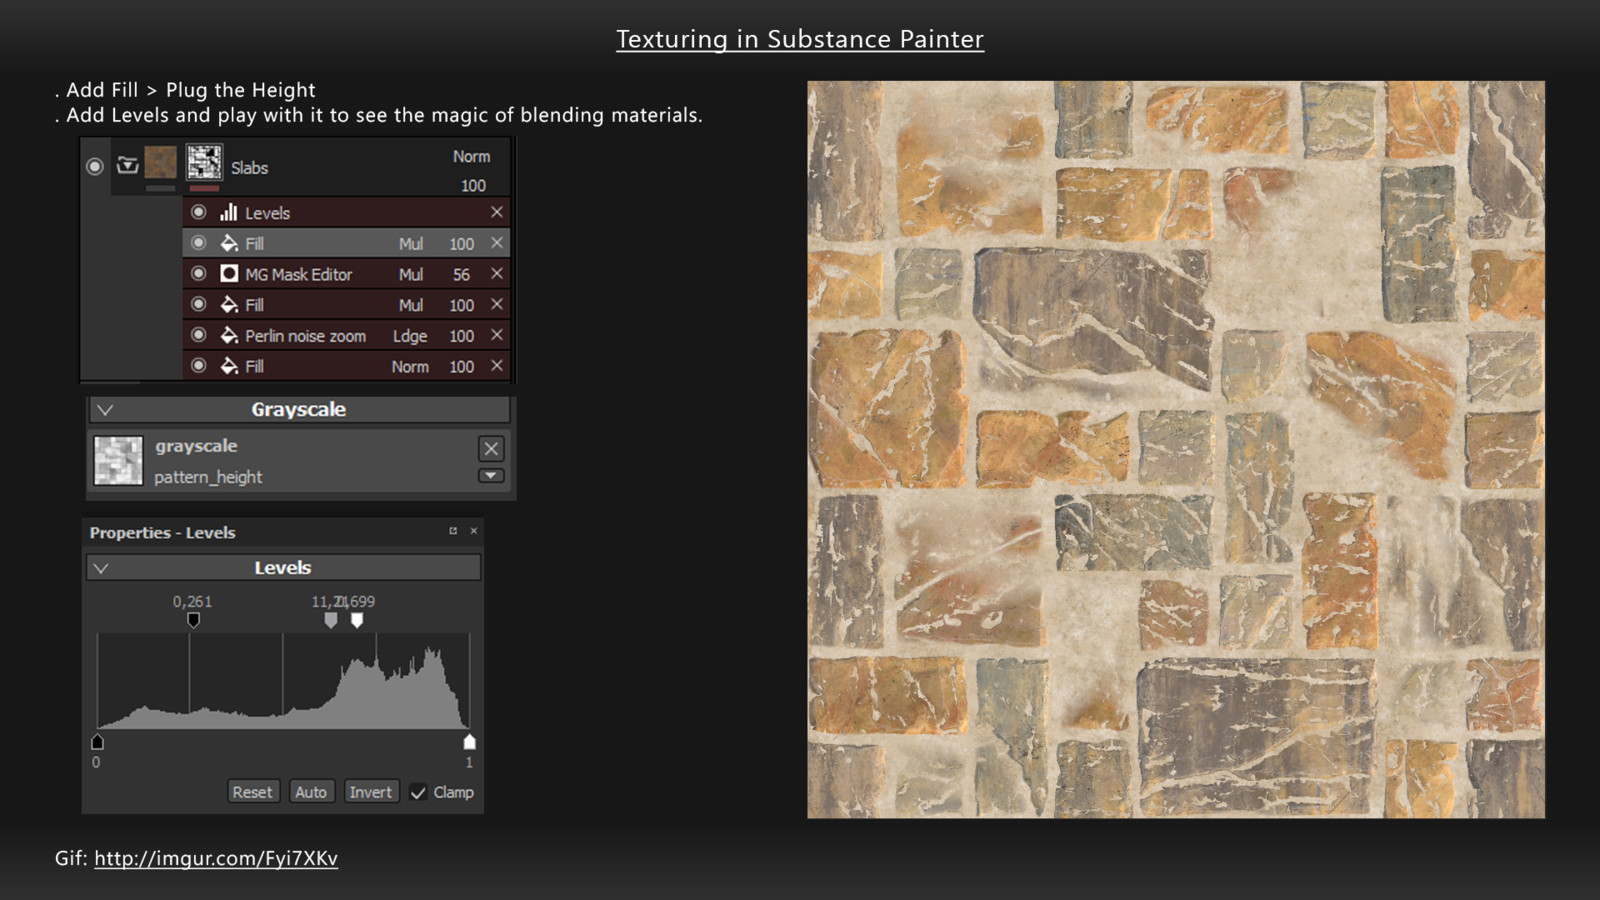
Task: Click the pattern_height grayscale thumbnail
Action: click(118, 461)
